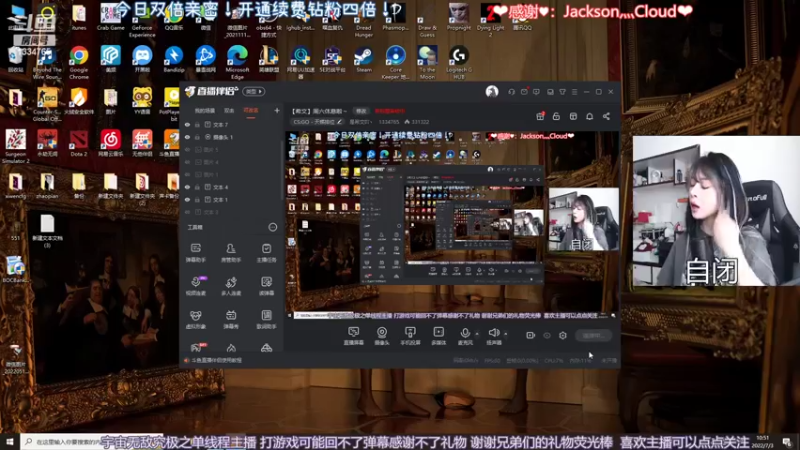Show the hidden 图片 1 source
800x450 pixels.
tap(187, 174)
